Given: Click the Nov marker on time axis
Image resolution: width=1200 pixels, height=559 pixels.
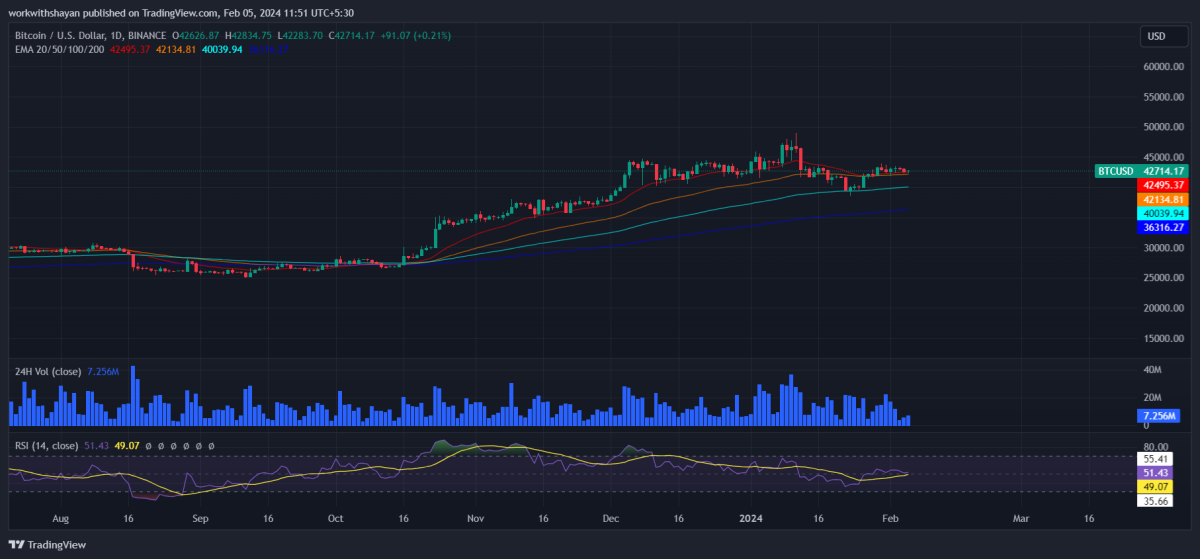Looking at the screenshot, I should click(476, 520).
